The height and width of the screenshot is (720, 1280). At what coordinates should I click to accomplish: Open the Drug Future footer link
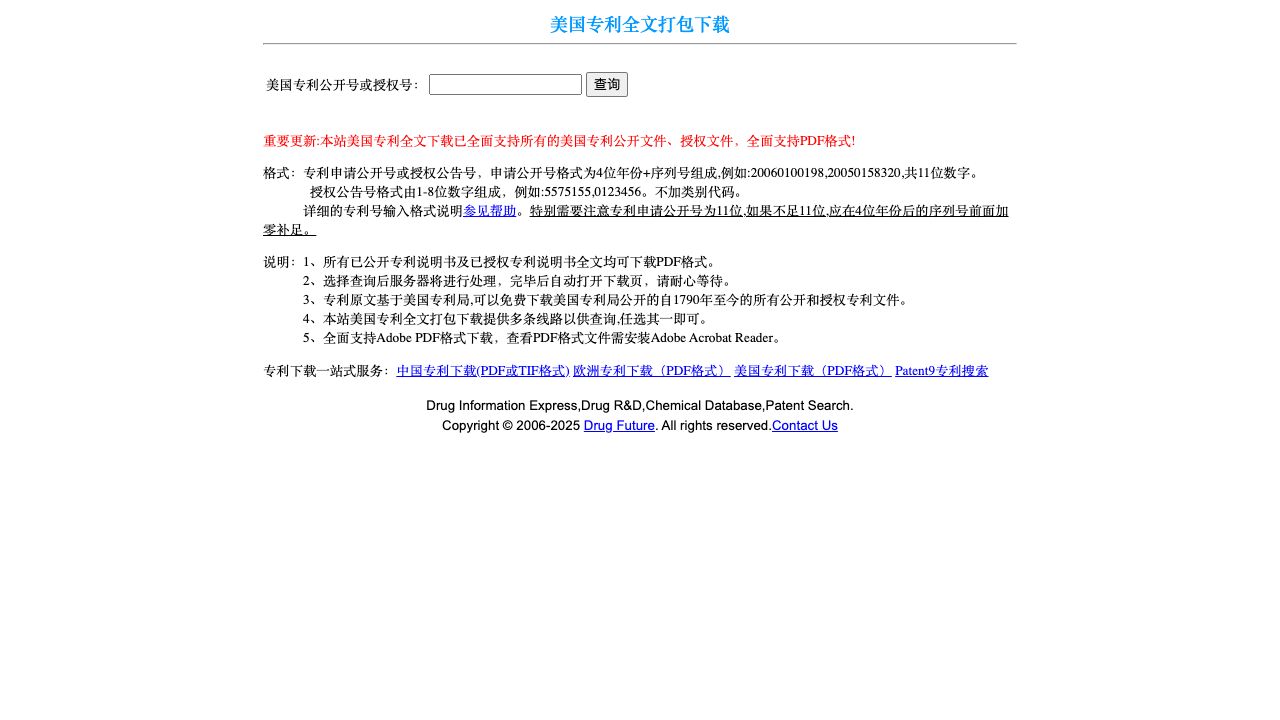pyautogui.click(x=619, y=426)
